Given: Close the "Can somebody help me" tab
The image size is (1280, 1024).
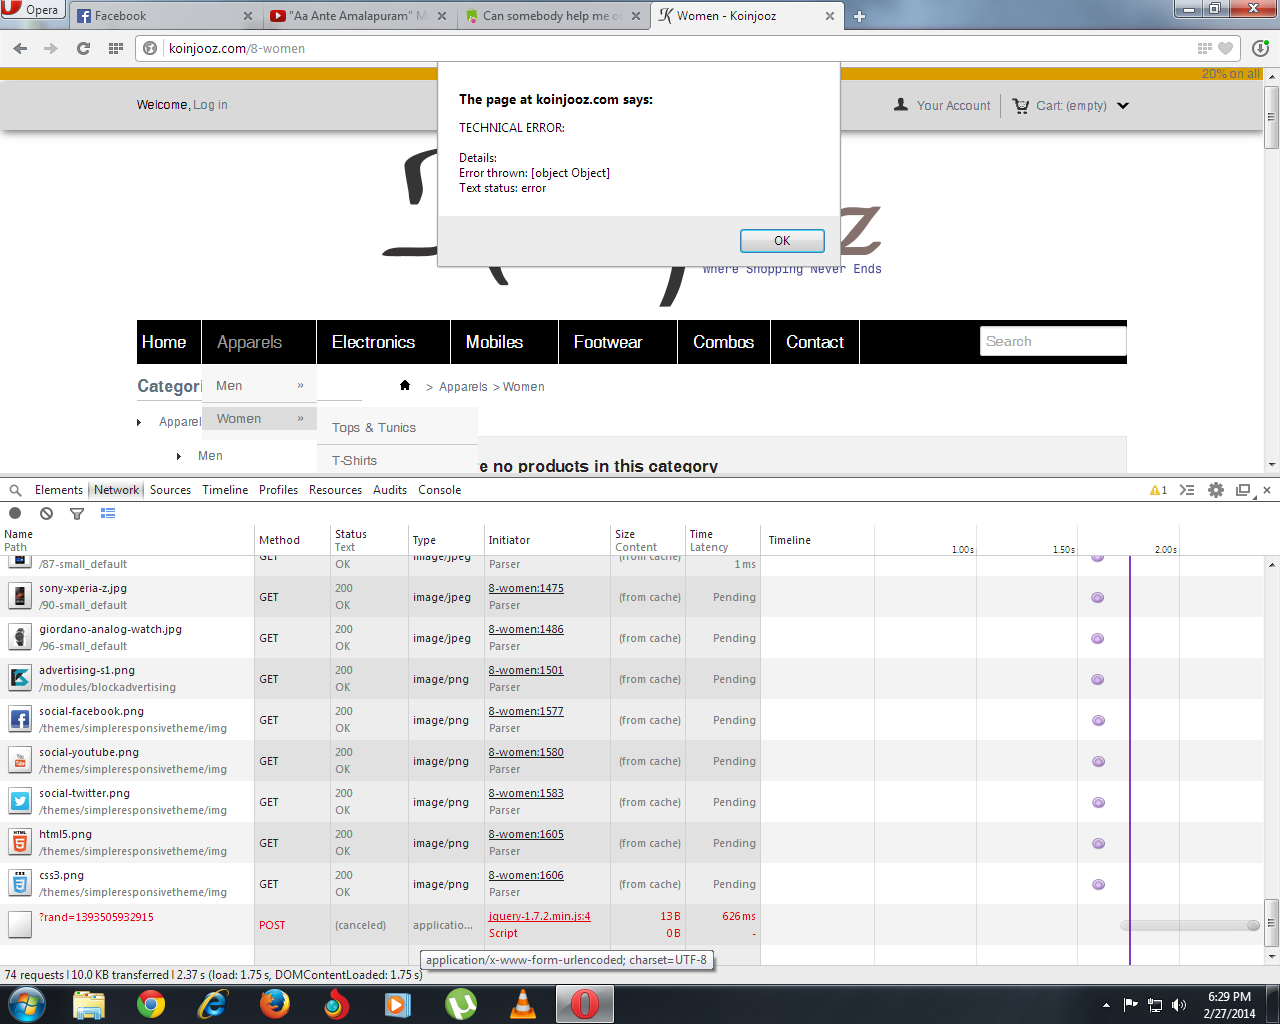Looking at the screenshot, I should pos(636,16).
